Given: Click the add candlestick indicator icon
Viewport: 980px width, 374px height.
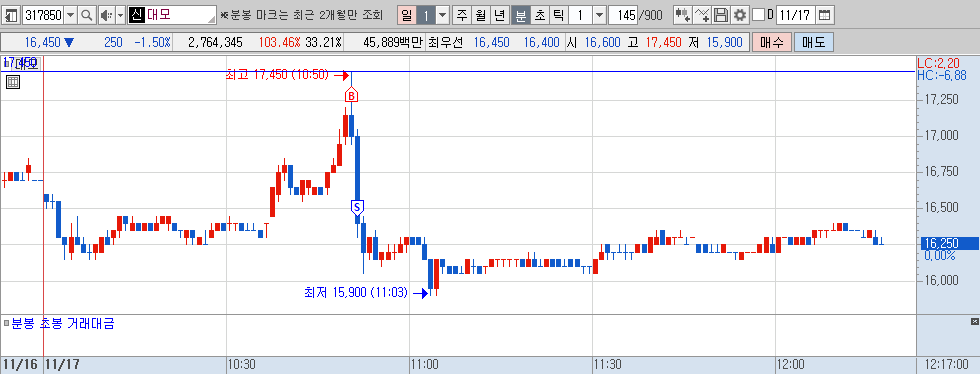Looking at the screenshot, I should point(682,15).
